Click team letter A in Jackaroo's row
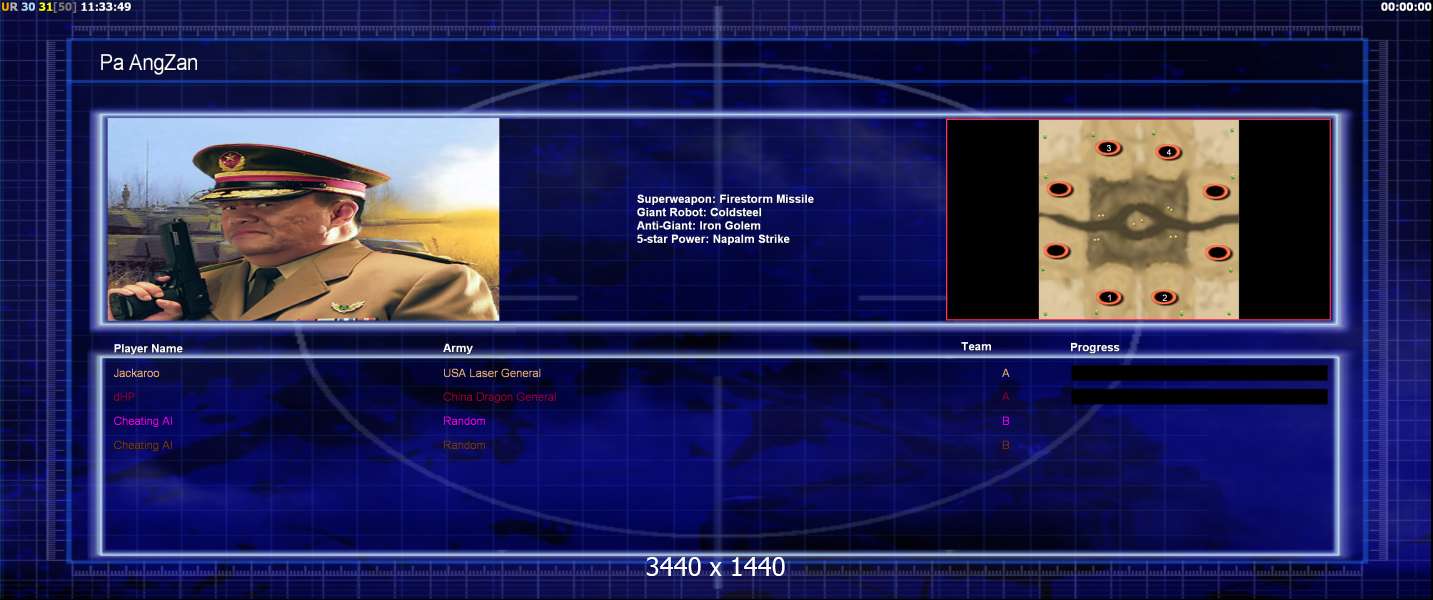The image size is (1433, 600). (1006, 373)
